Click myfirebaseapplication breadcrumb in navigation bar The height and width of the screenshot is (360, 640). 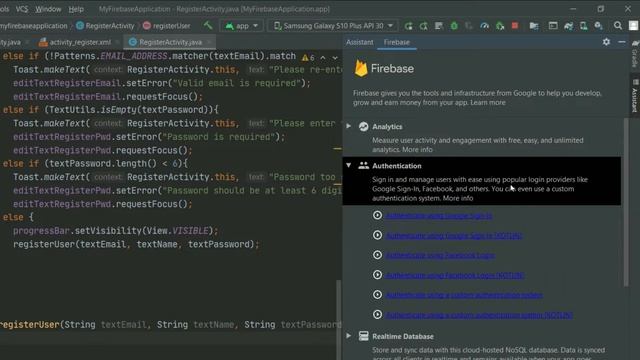point(33,26)
